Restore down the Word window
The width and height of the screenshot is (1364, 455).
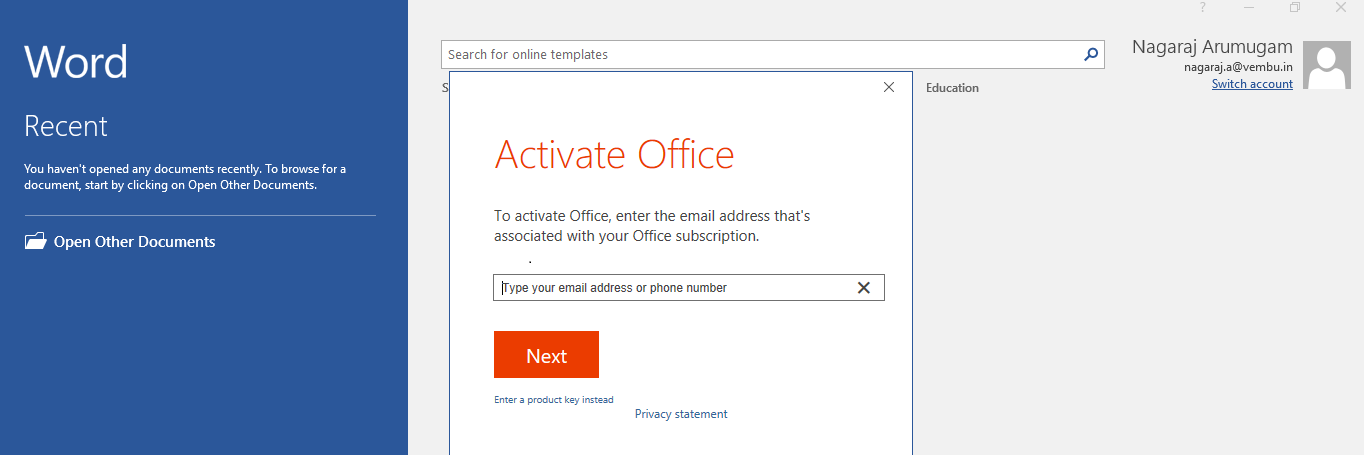click(x=1295, y=7)
